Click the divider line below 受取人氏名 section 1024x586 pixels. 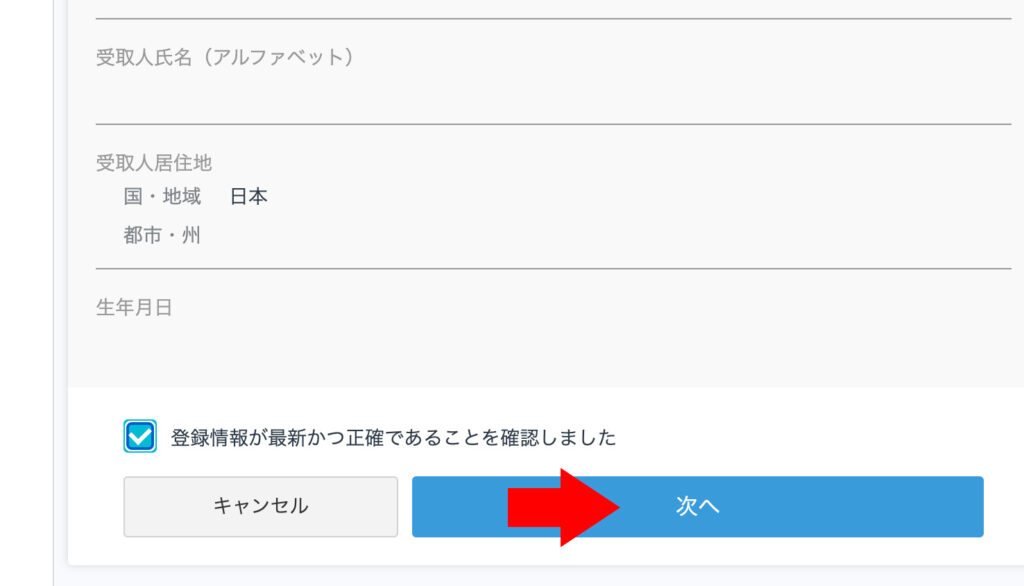point(553,123)
